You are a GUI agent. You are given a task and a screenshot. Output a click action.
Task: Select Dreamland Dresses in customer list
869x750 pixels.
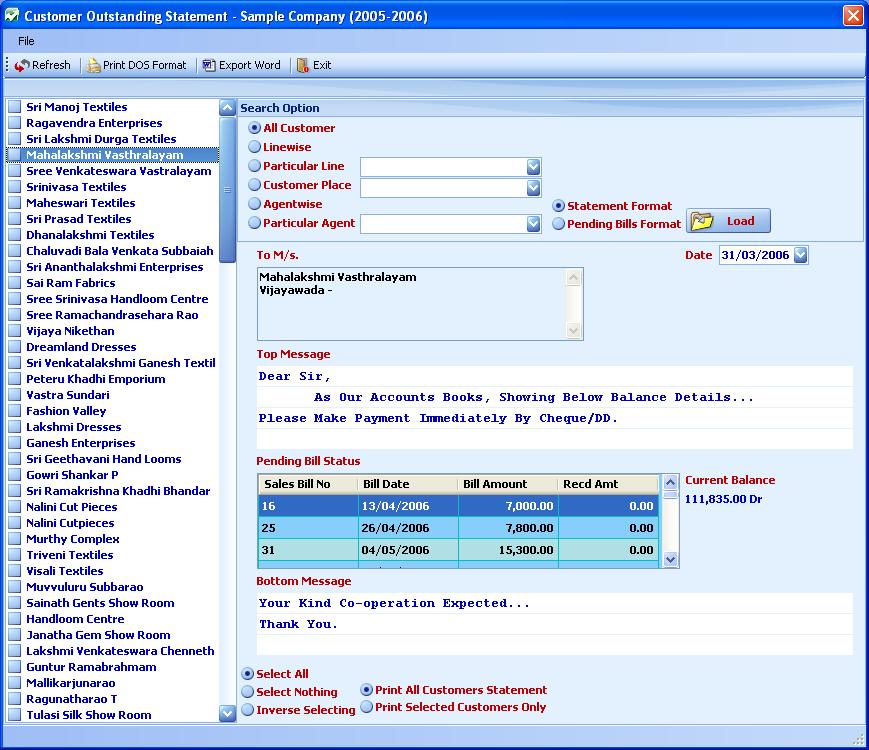[81, 347]
